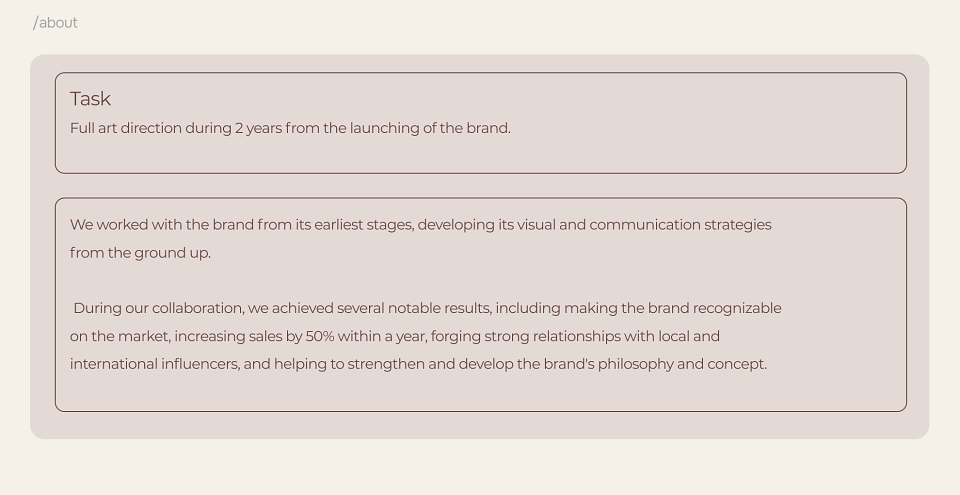Viewport: 960px width, 495px height.
Task: Click the line starting 'We worked with the brand'
Action: [x=421, y=225]
